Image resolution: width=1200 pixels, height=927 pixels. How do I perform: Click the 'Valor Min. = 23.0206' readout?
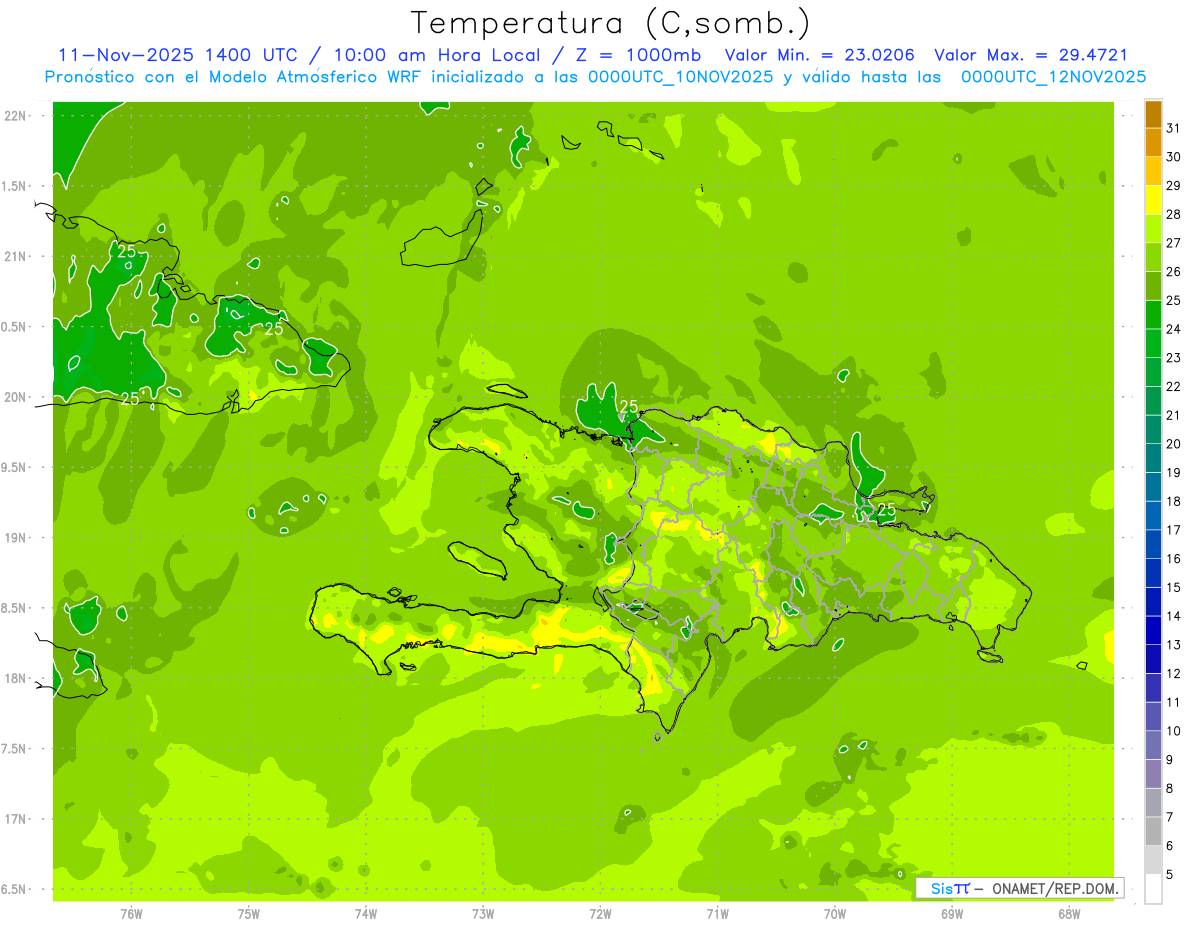tap(821, 55)
